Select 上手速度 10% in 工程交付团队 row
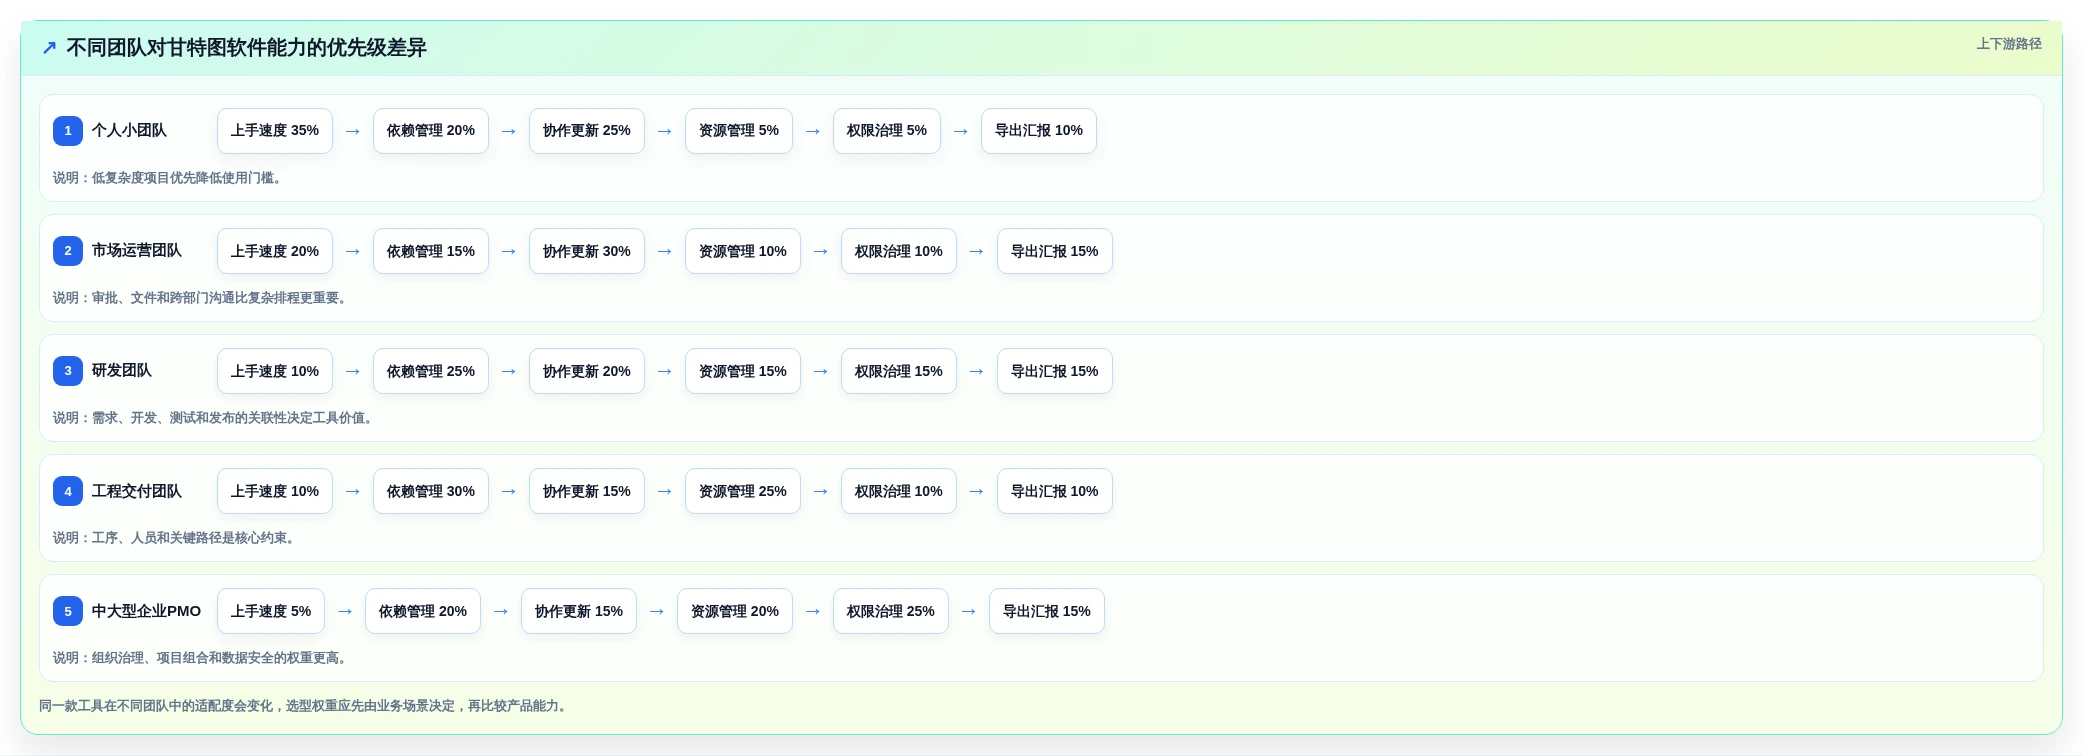Image resolution: width=2083 pixels, height=756 pixels. [275, 491]
